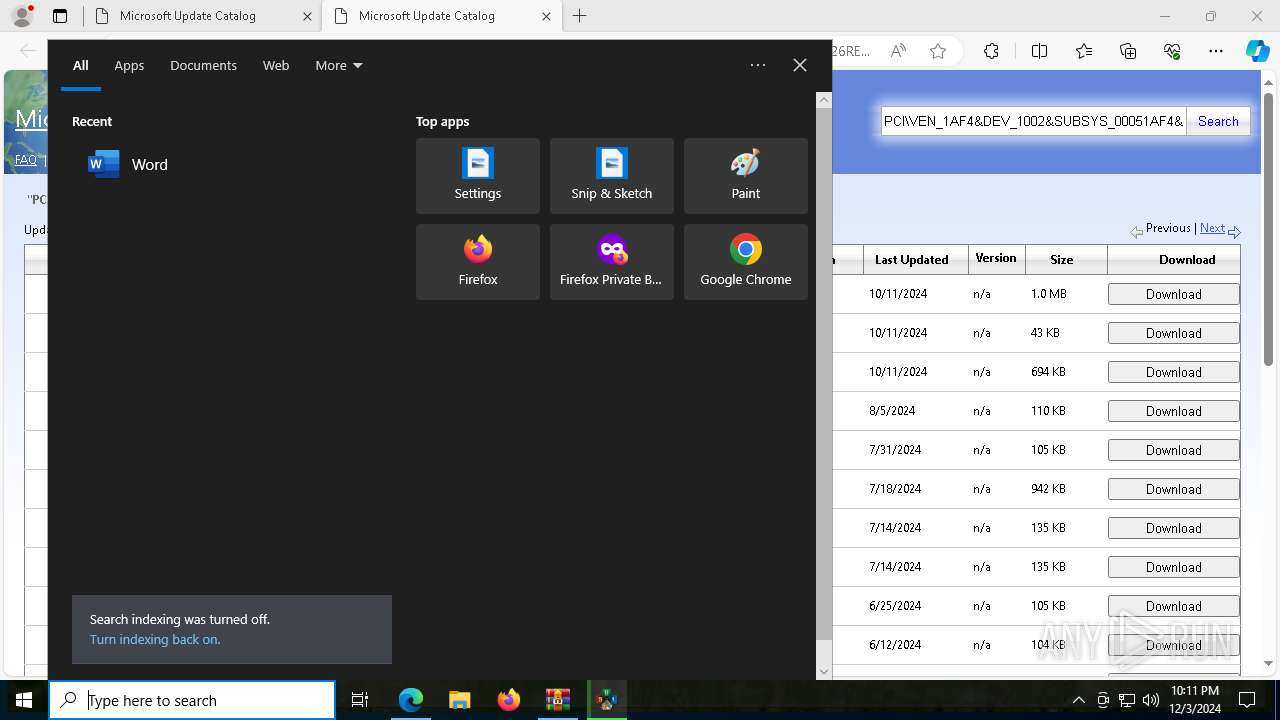Expand the More search filter dropdown
Viewport: 1280px width, 720px height.
pyautogui.click(x=339, y=65)
